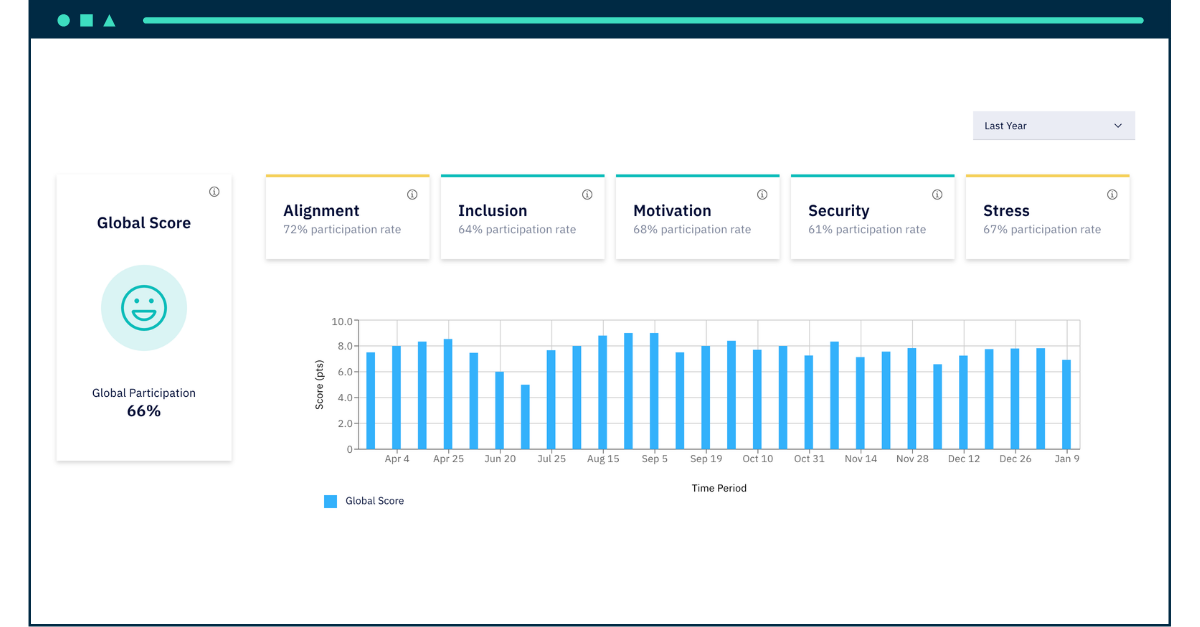This screenshot has height=627, width=1200.
Task: Click info icon on Inclusion card
Action: (587, 195)
